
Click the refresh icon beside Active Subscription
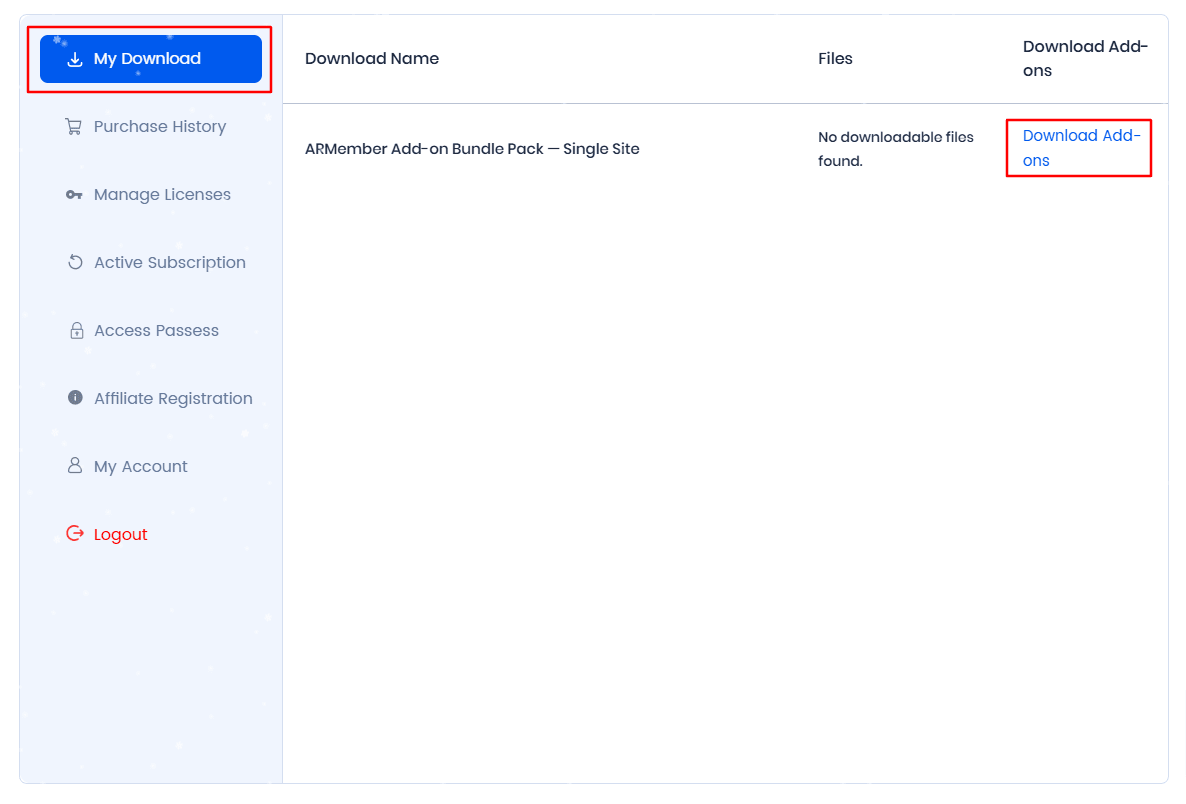click(75, 262)
